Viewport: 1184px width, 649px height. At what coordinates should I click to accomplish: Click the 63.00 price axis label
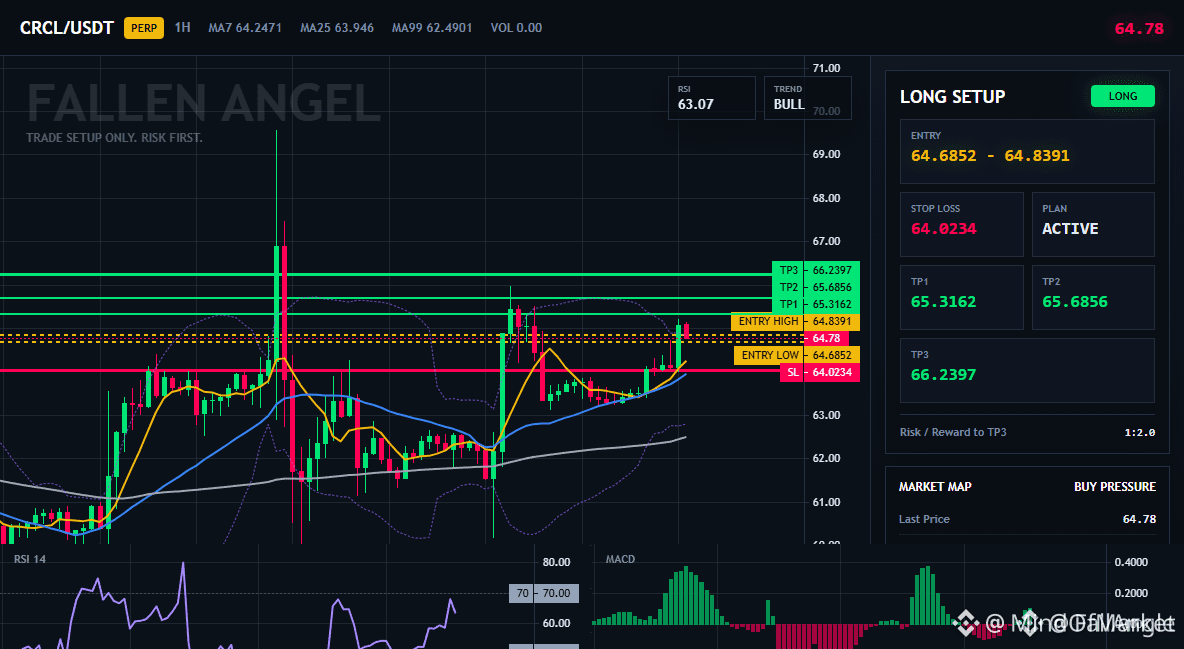coord(826,415)
